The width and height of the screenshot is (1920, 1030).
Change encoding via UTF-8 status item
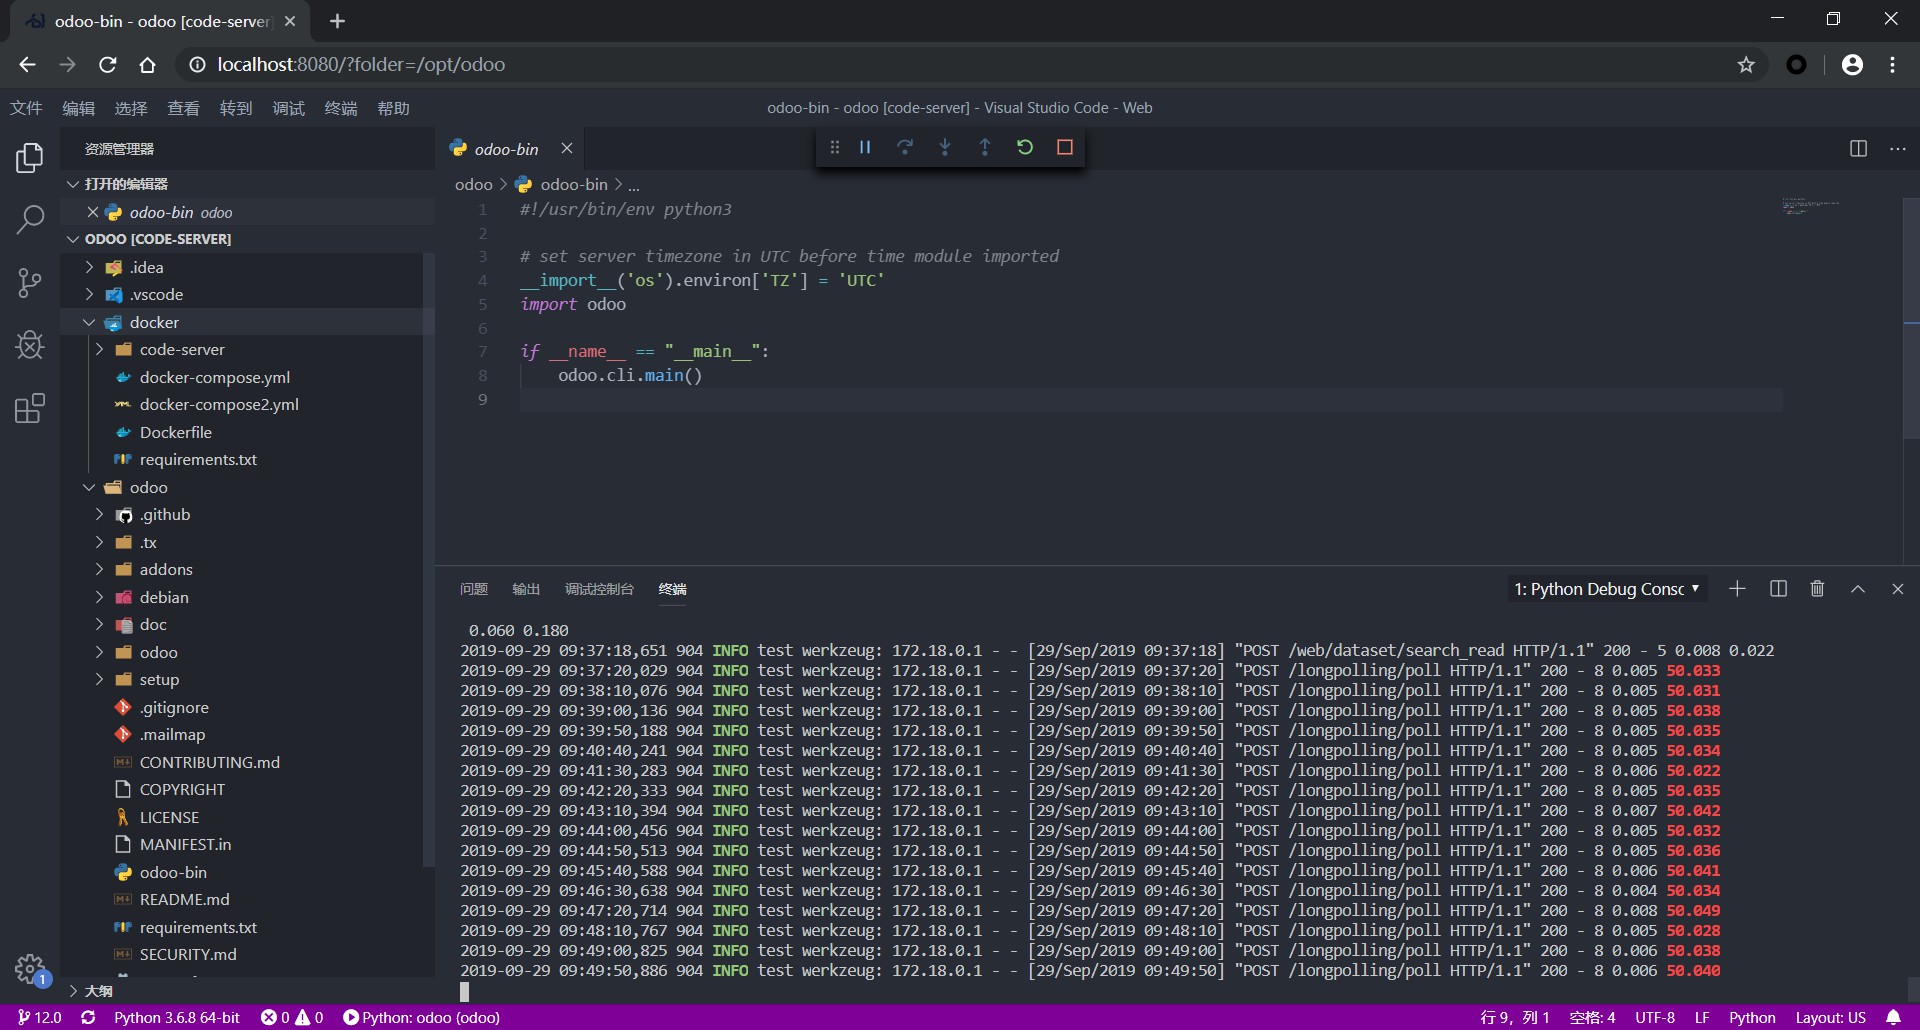(1655, 1017)
